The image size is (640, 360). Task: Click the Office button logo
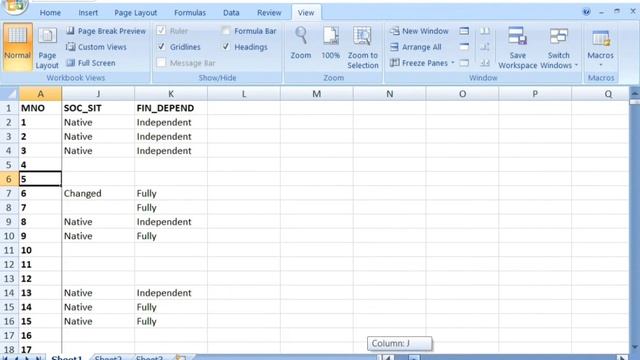tap(15, 6)
